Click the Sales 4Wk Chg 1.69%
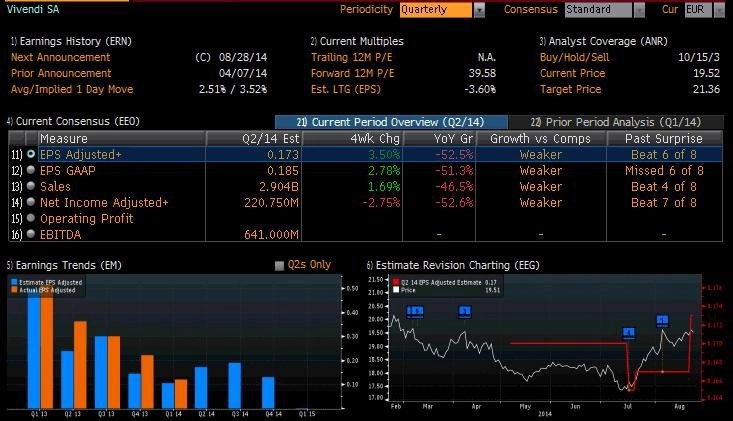 tap(384, 186)
